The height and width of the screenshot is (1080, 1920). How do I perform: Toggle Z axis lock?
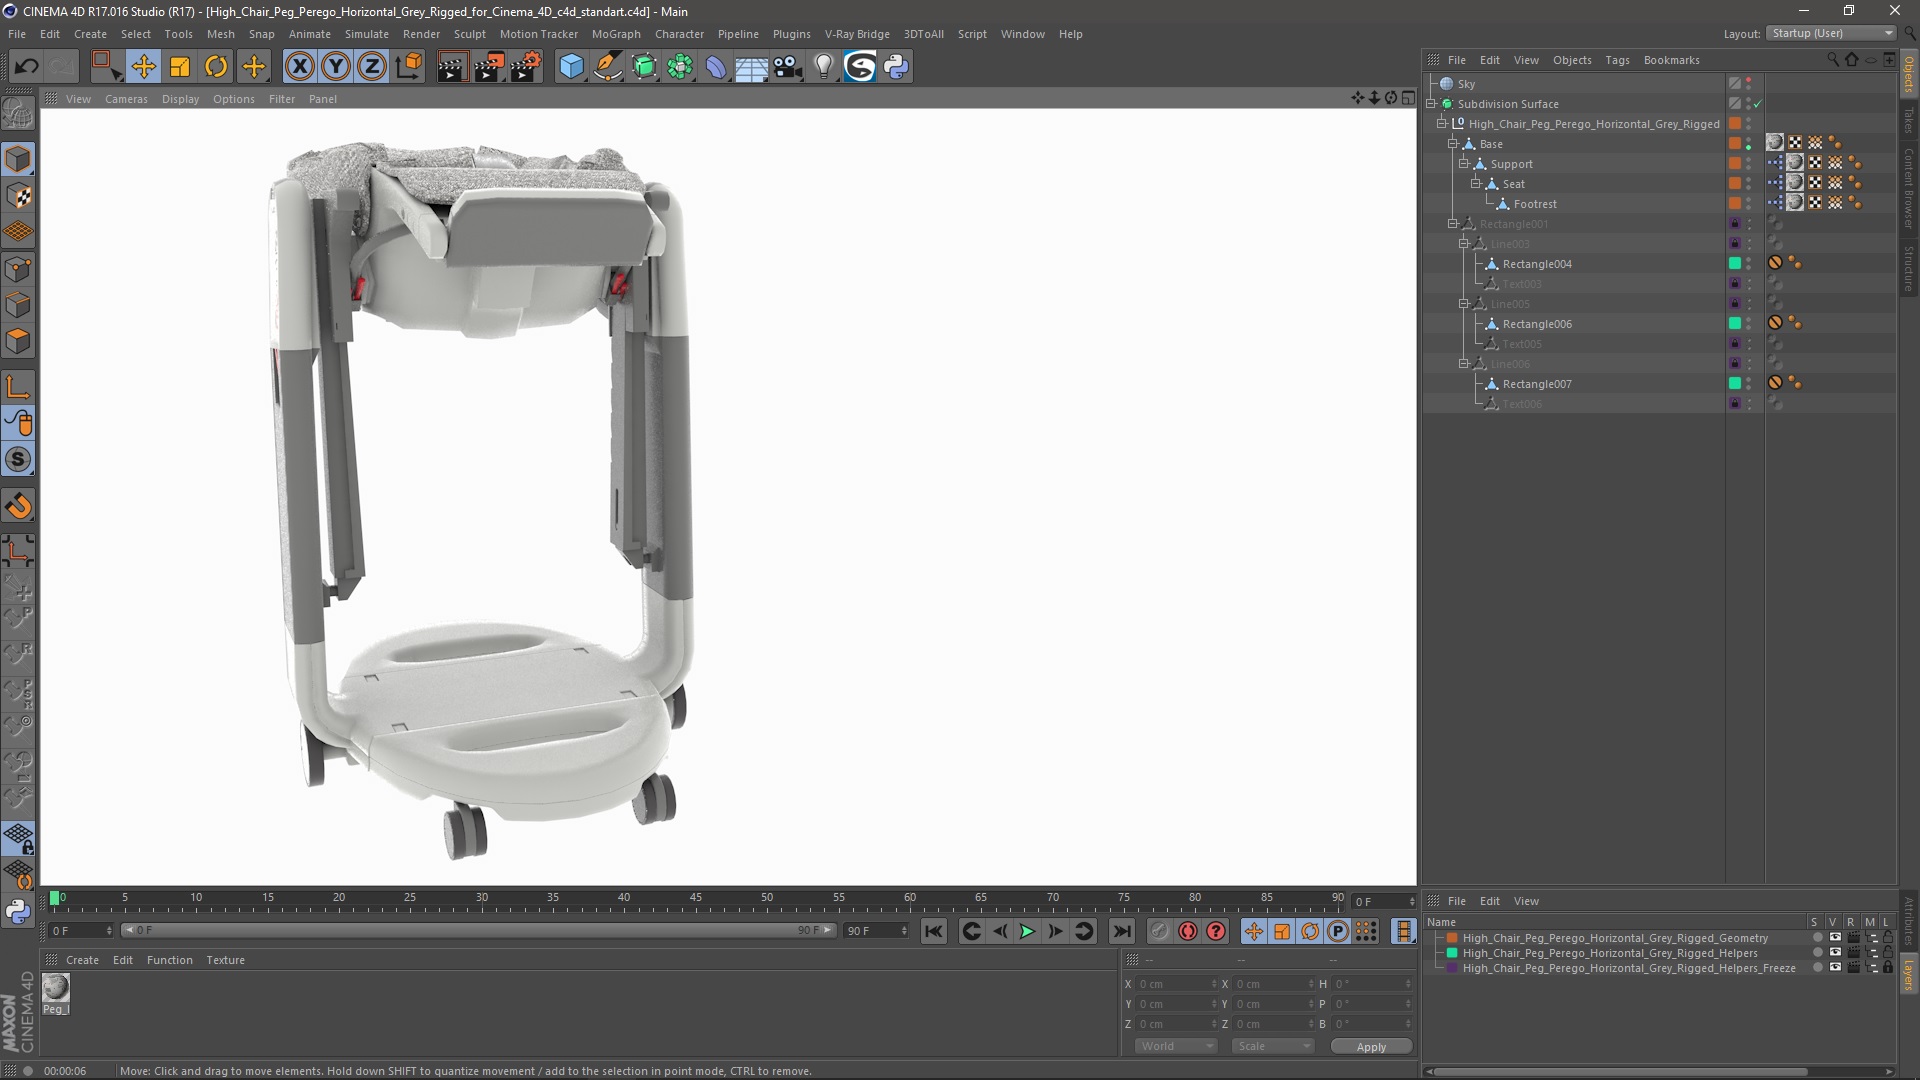372,67
